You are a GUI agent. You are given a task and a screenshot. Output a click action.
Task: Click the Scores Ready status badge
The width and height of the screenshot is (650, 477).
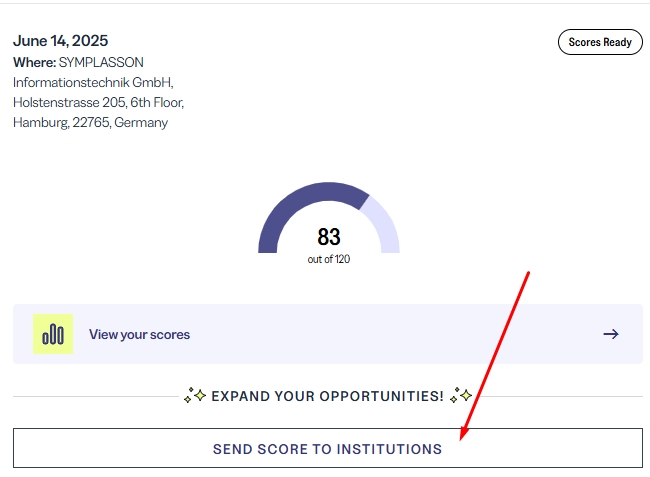(x=600, y=42)
